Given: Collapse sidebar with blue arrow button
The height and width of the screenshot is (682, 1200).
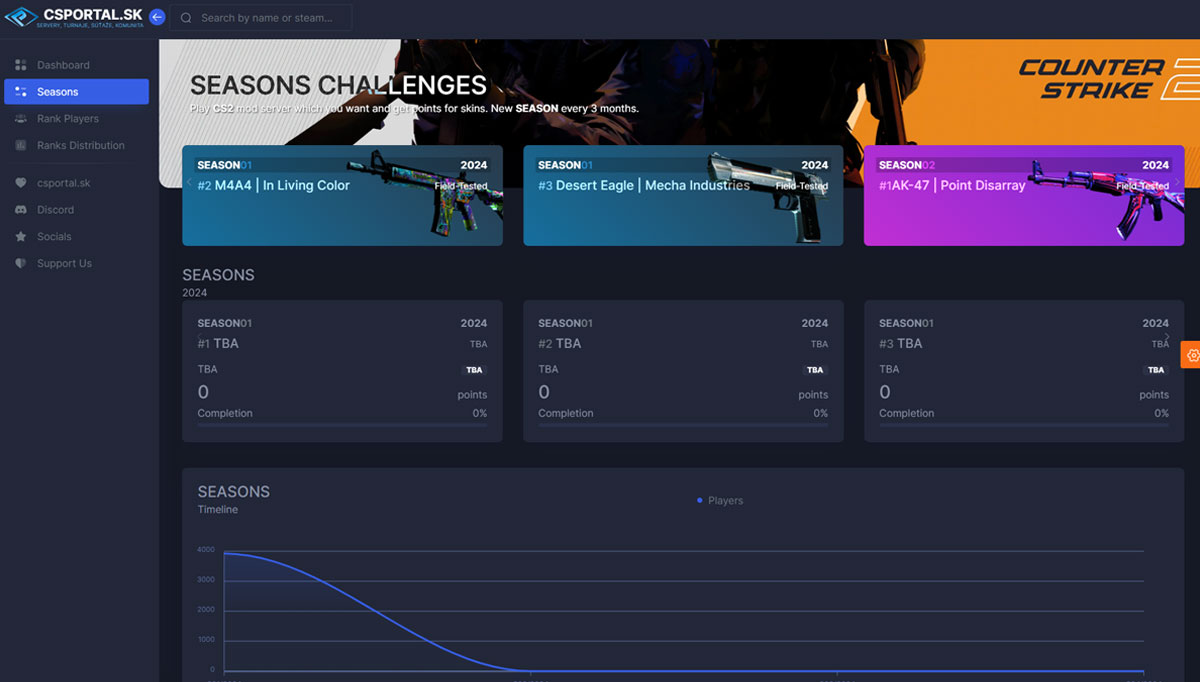Looking at the screenshot, I should [157, 17].
